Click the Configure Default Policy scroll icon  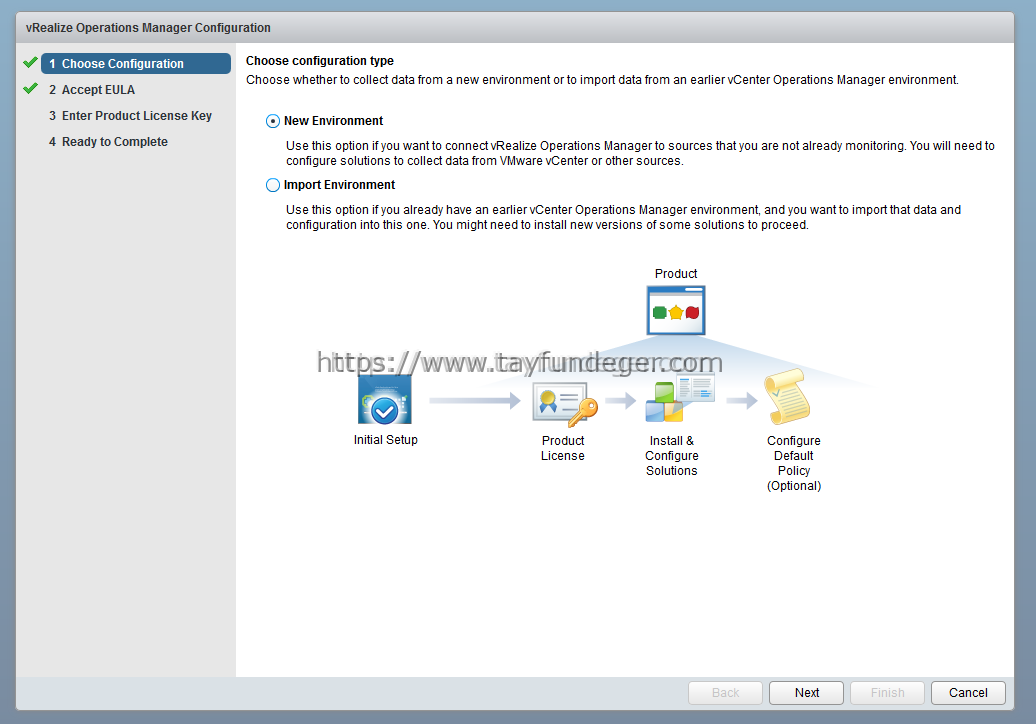787,396
